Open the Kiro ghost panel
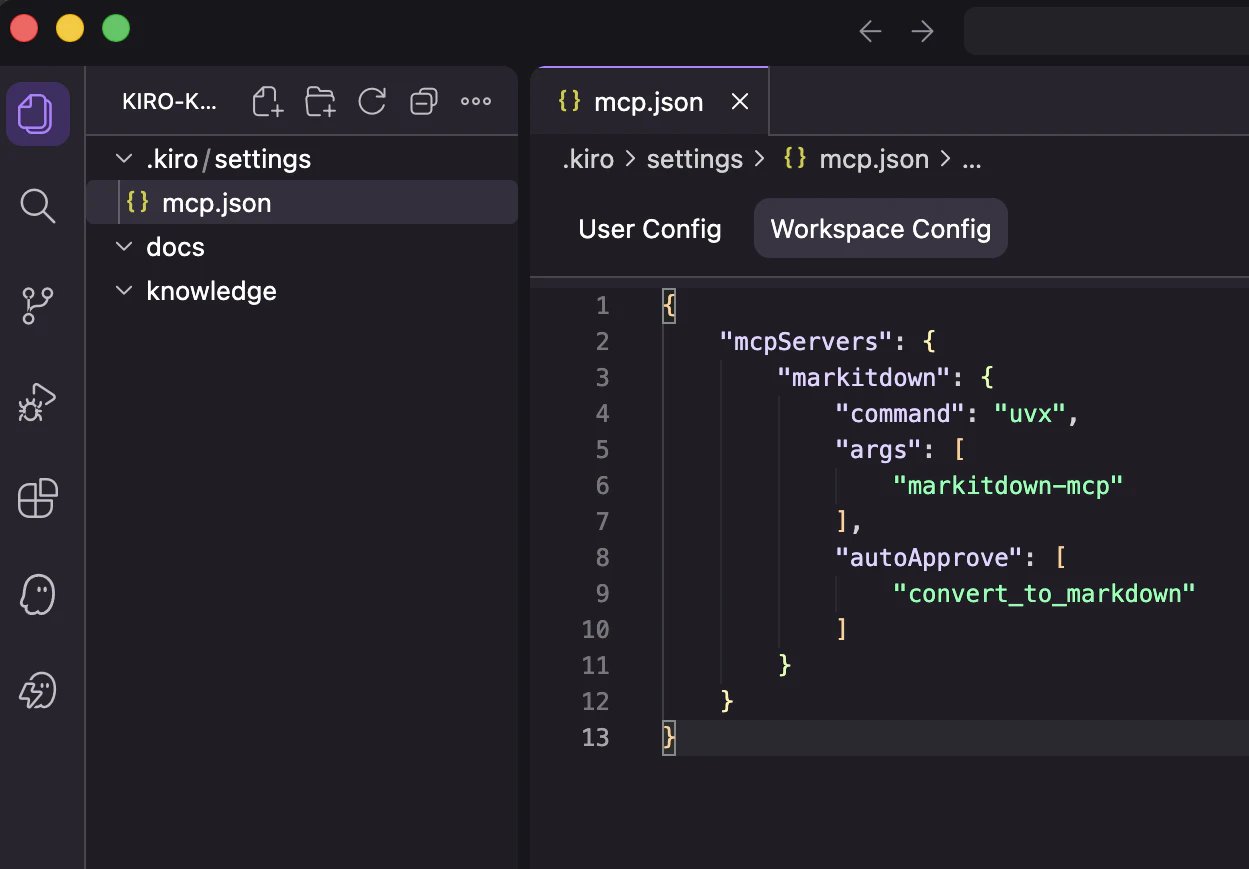This screenshot has height=869, width=1249. click(38, 595)
